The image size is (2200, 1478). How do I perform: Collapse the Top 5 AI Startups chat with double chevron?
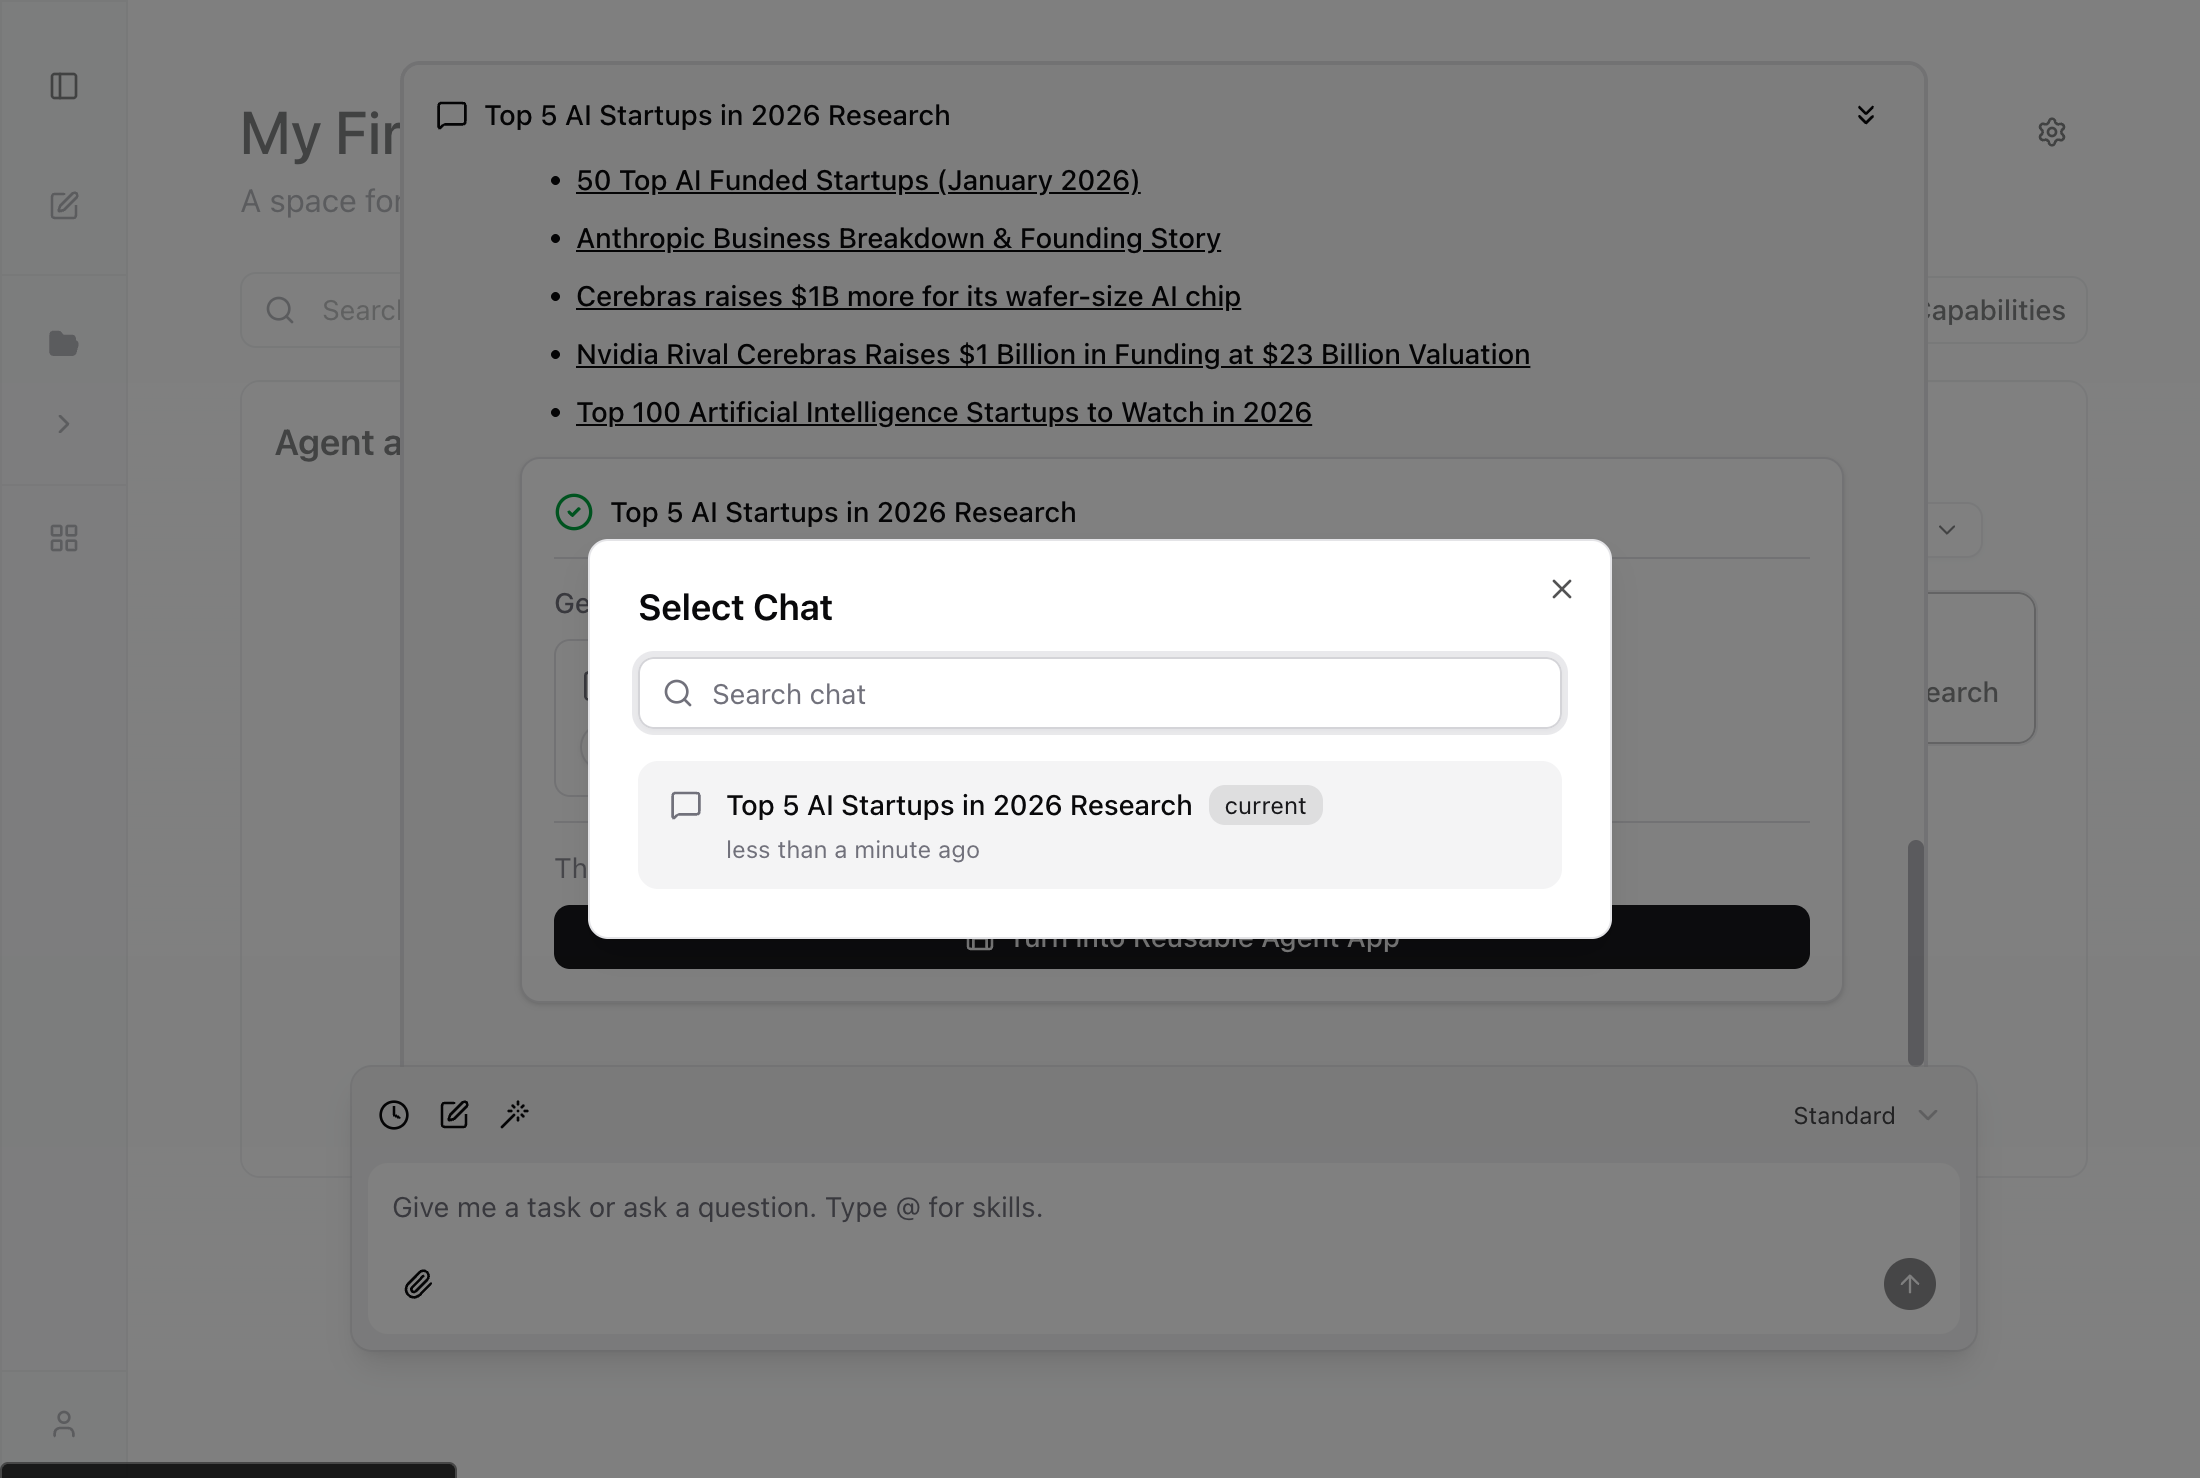click(x=1865, y=114)
